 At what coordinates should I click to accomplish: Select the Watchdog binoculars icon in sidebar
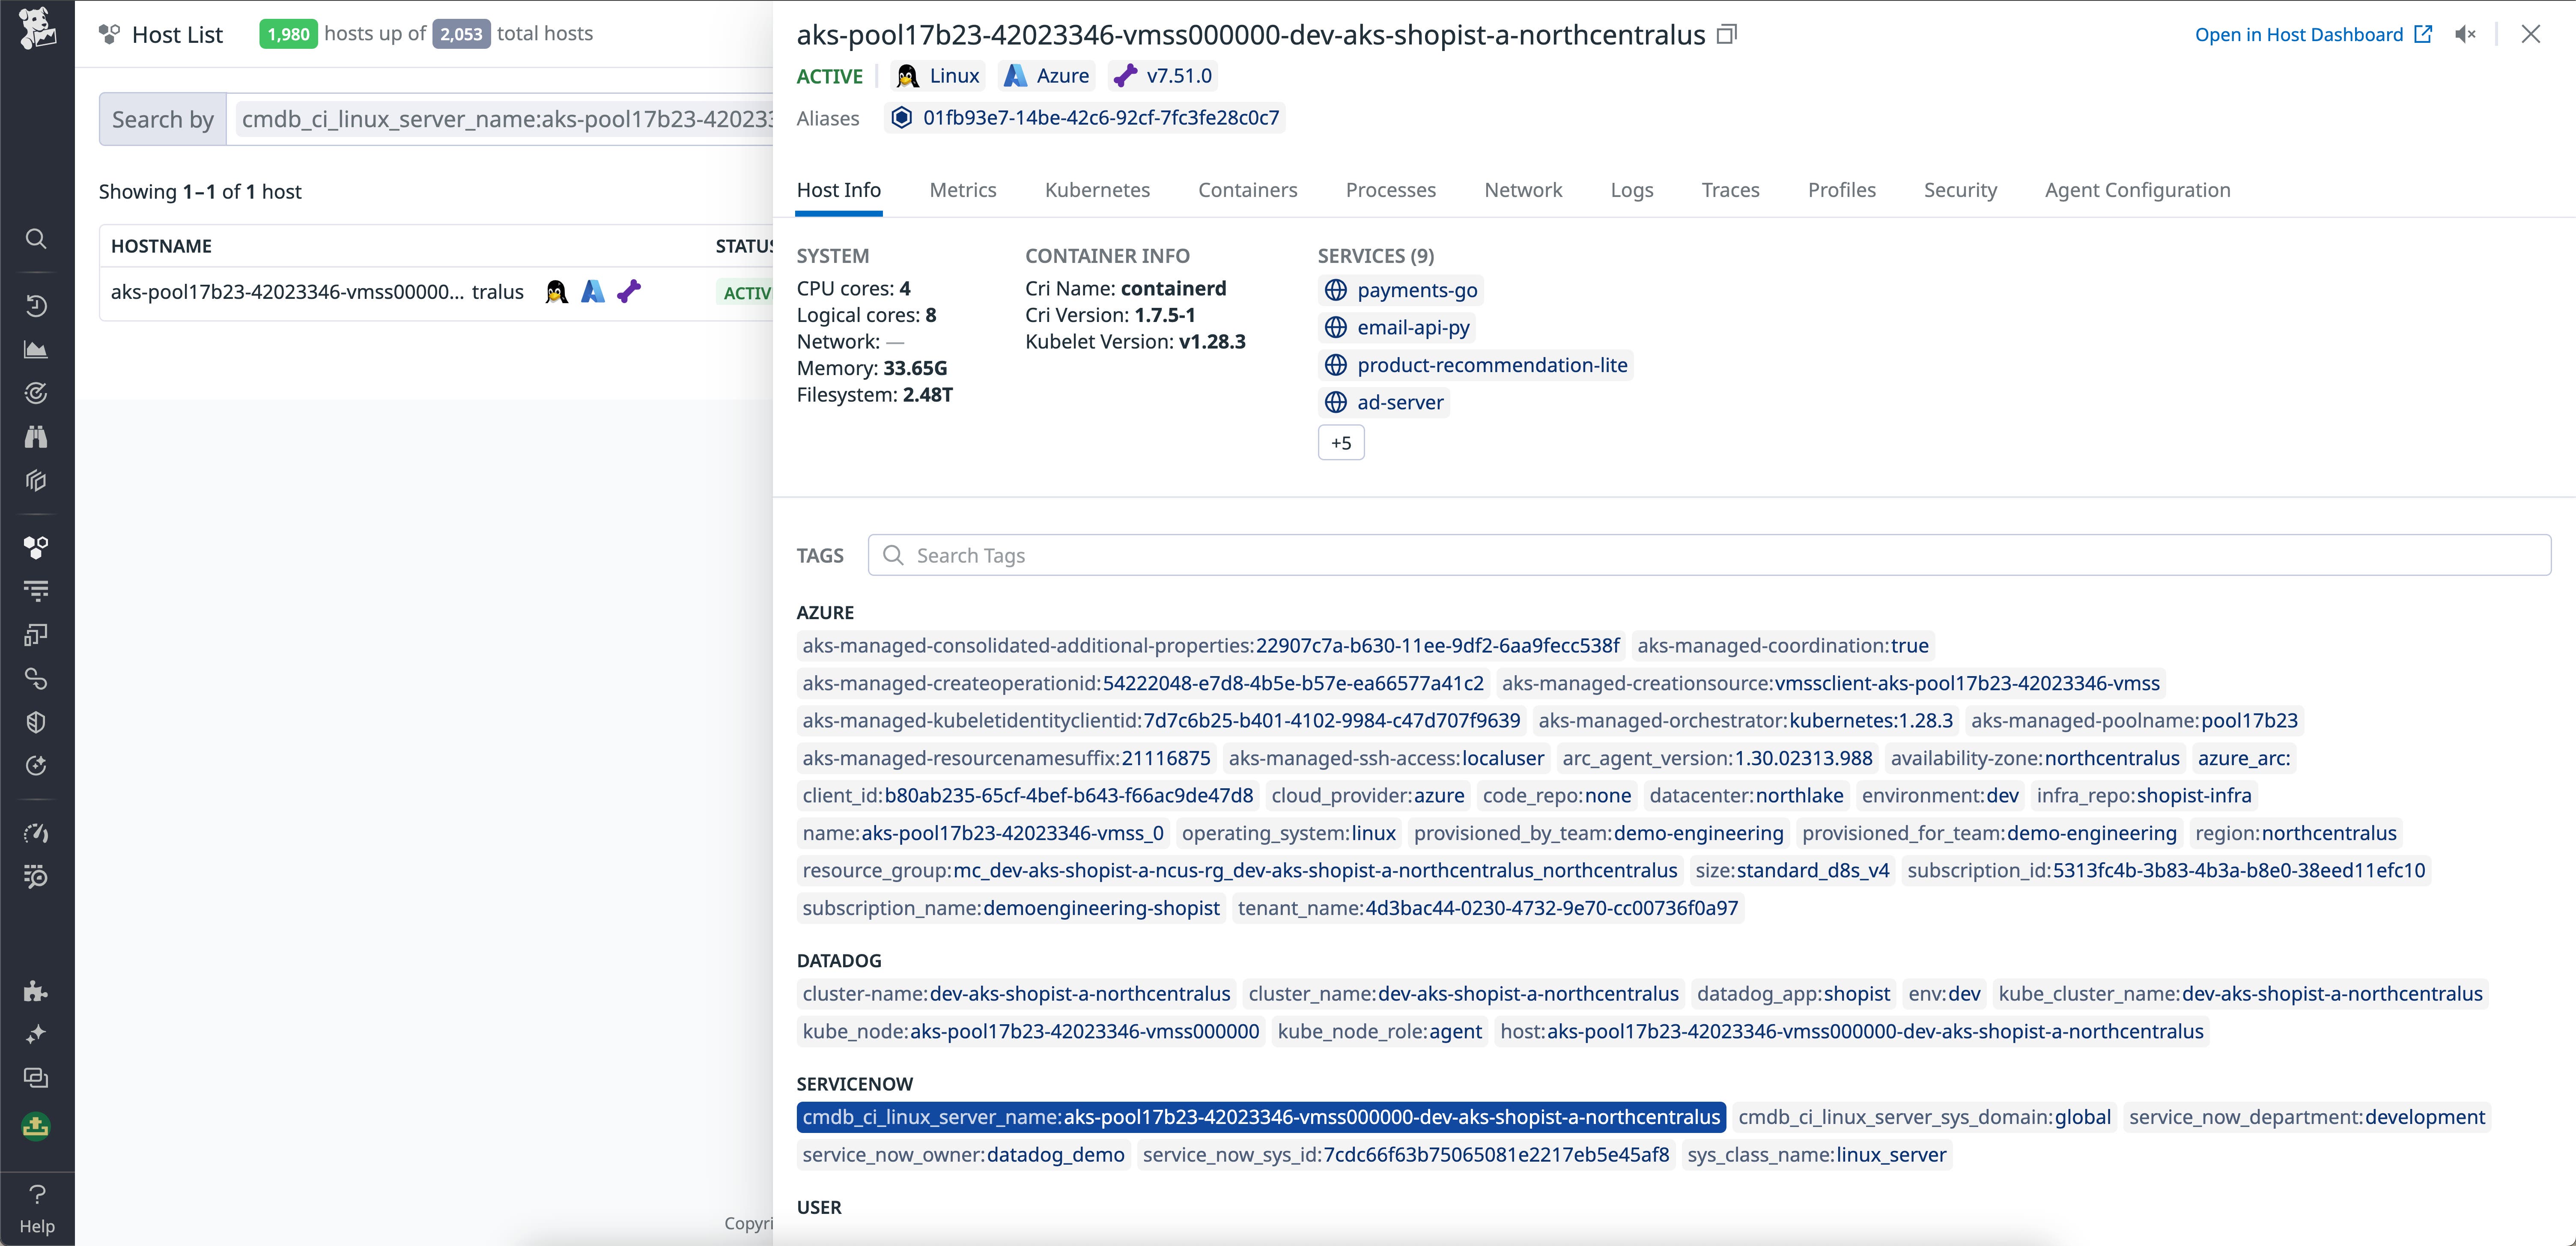click(36, 436)
